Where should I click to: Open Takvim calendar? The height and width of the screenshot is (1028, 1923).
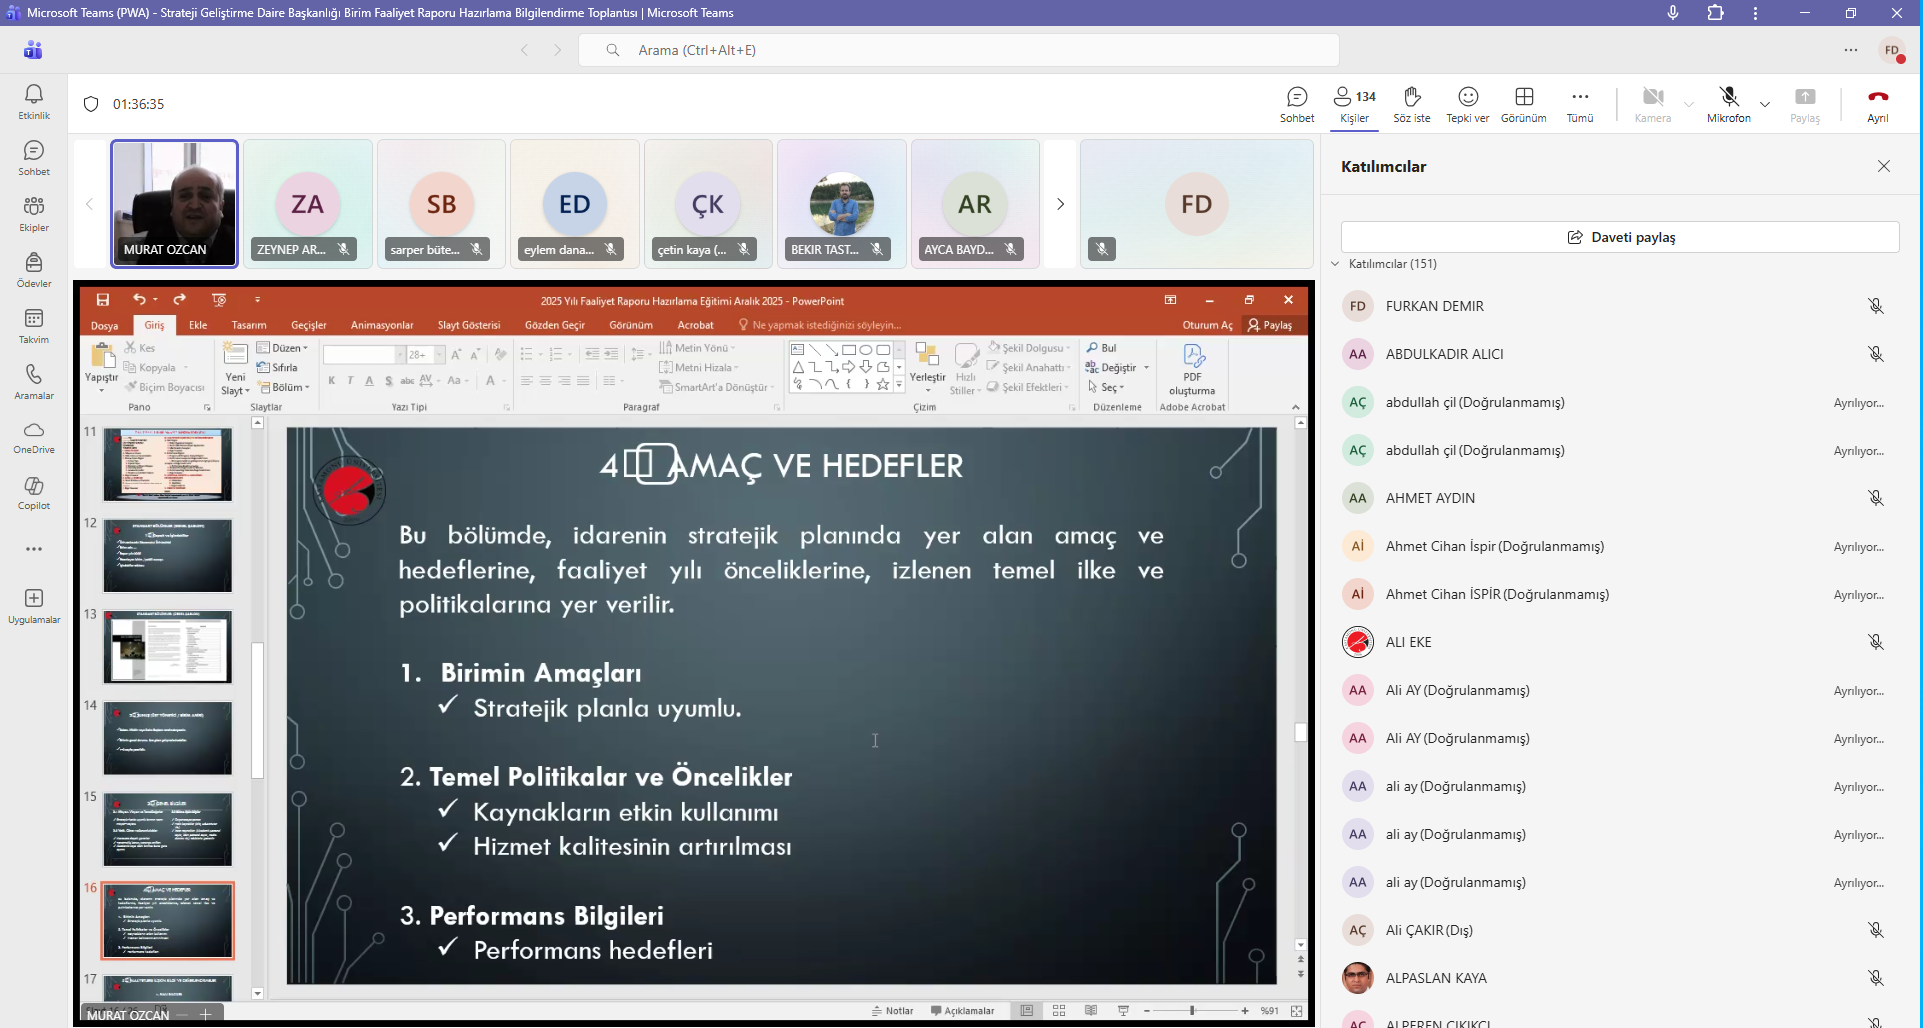click(x=34, y=326)
